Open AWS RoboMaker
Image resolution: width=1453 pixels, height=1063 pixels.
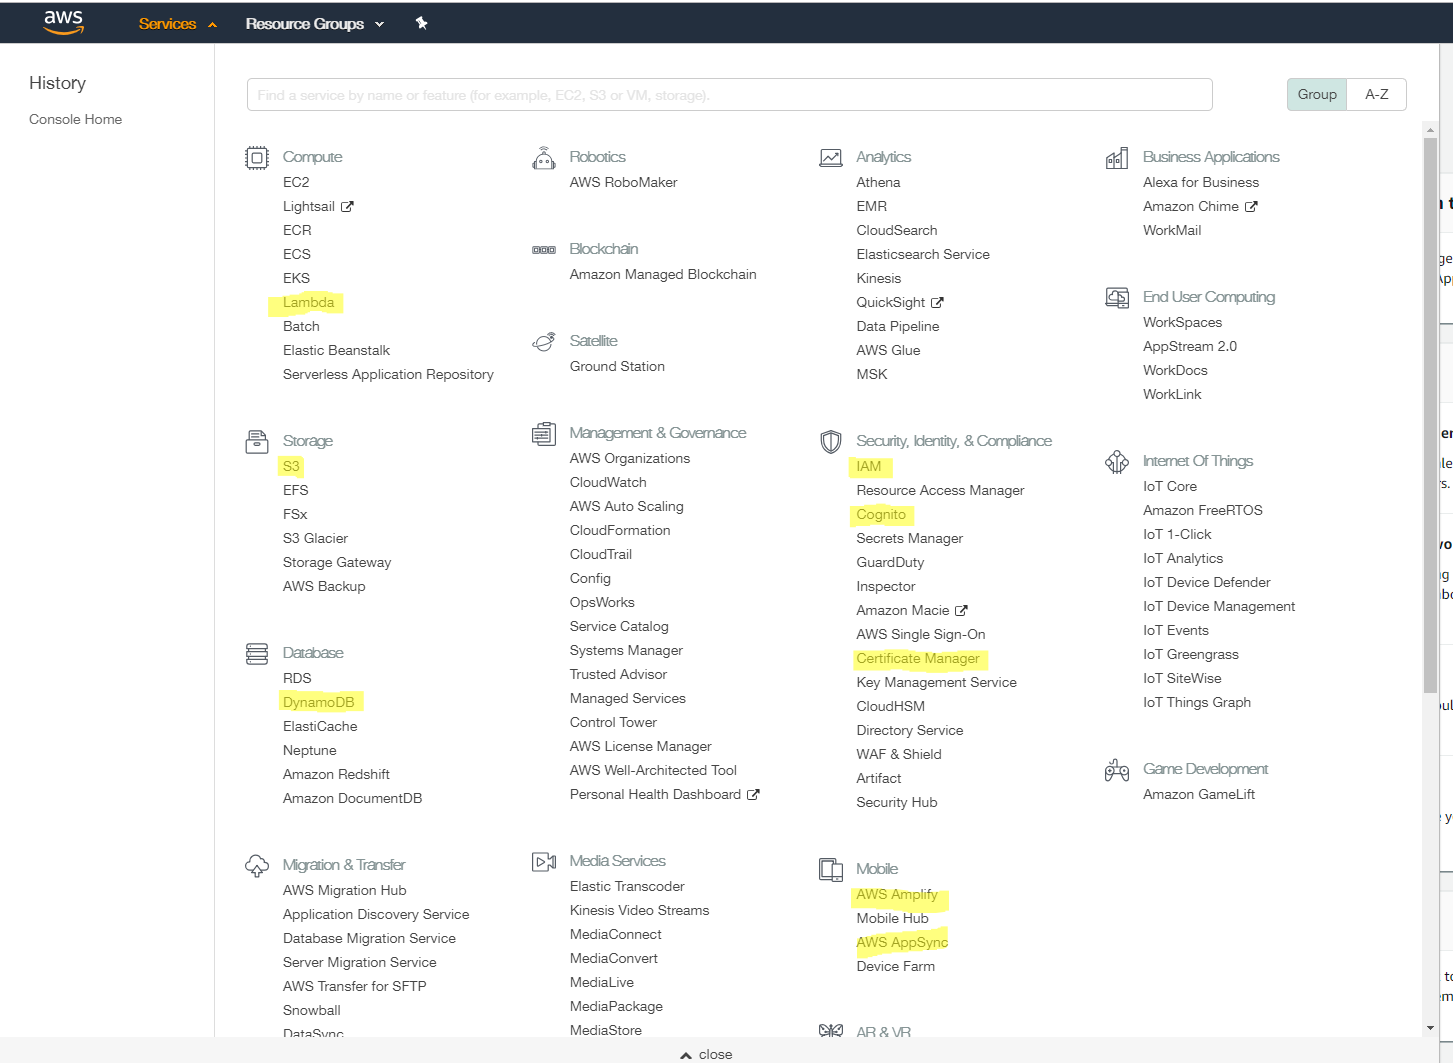623,183
